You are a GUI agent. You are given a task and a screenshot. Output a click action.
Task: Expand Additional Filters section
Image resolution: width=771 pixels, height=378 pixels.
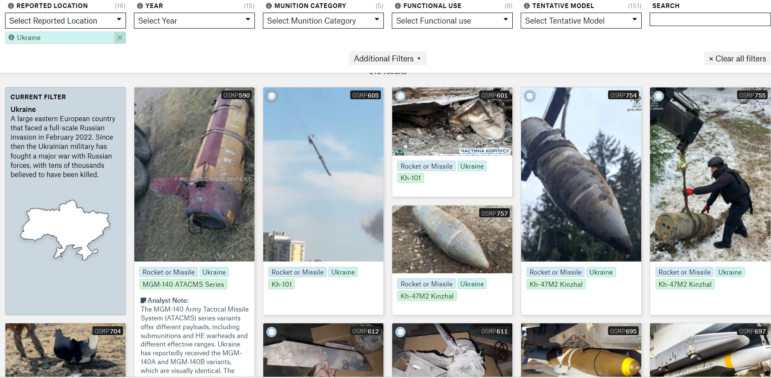387,58
